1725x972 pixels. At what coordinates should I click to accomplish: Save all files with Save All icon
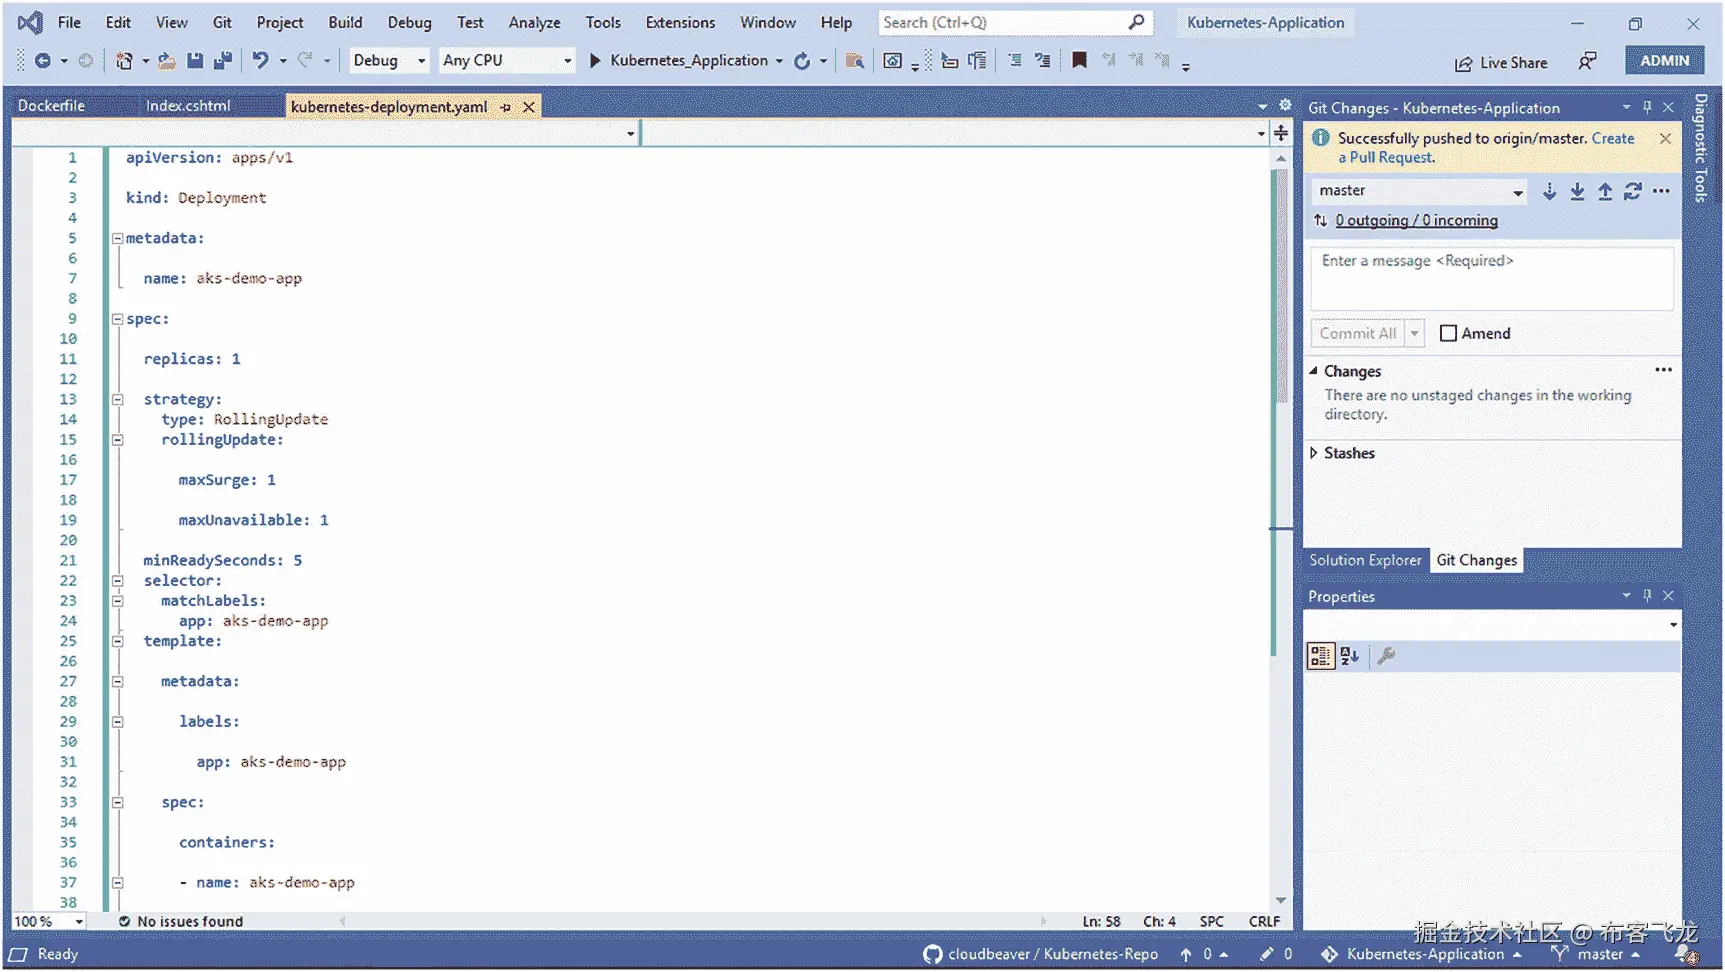pyautogui.click(x=222, y=60)
